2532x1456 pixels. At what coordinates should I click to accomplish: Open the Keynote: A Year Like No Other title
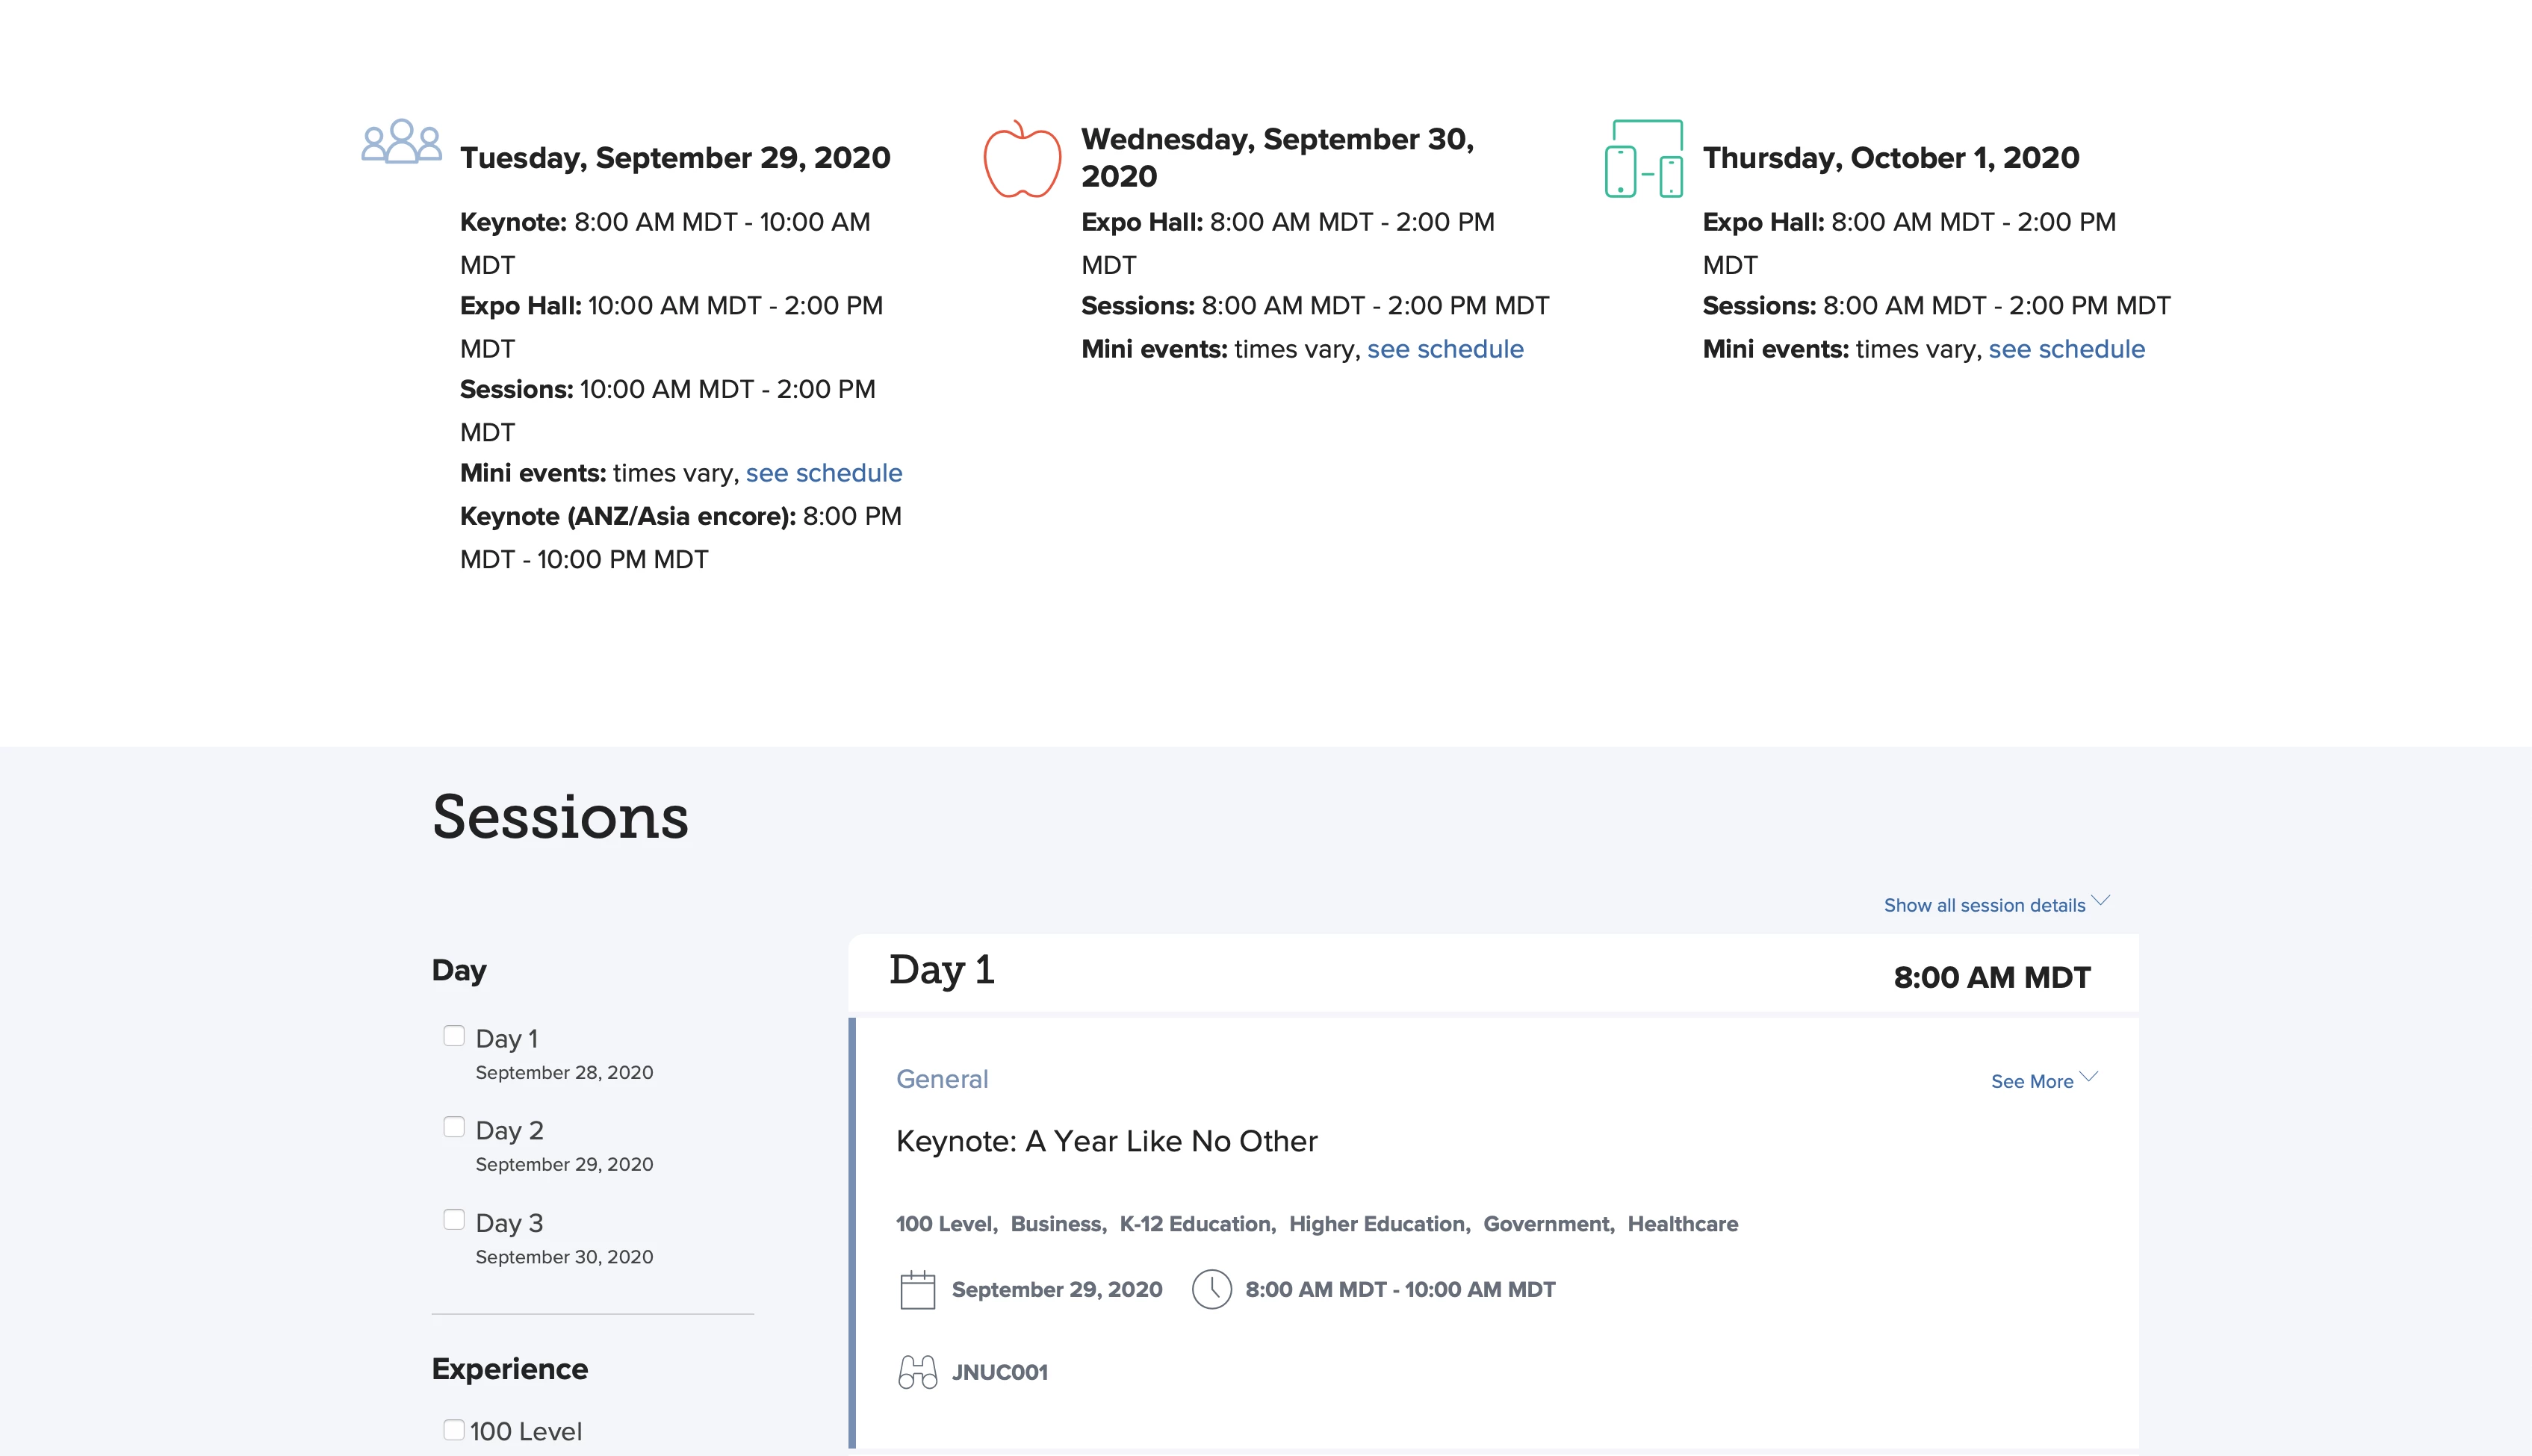pos(1106,1141)
